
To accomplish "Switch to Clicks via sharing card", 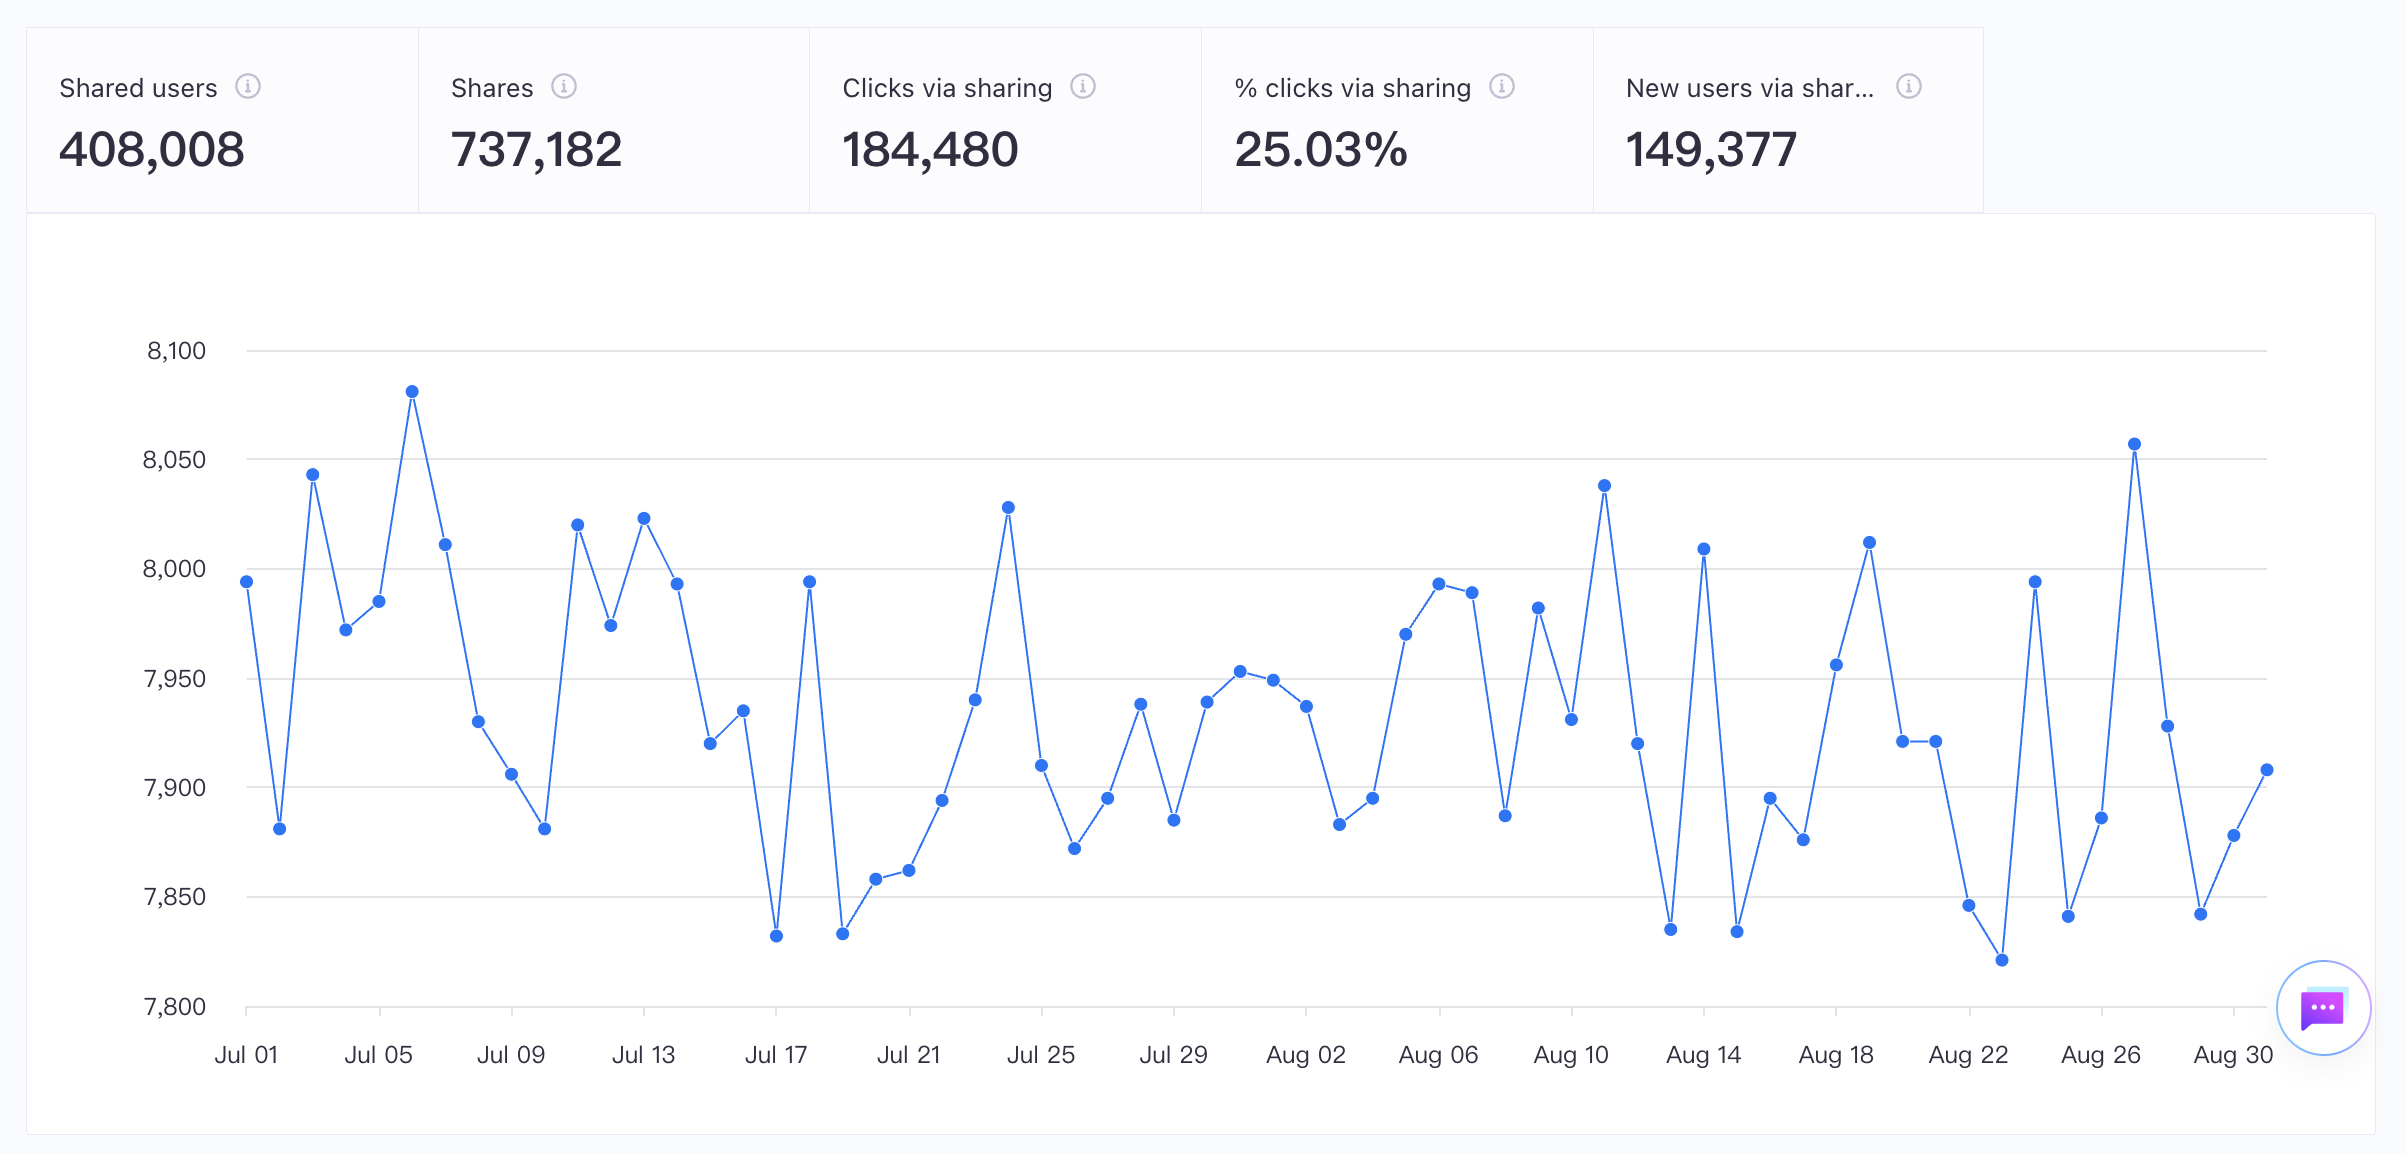I will pos(1005,120).
